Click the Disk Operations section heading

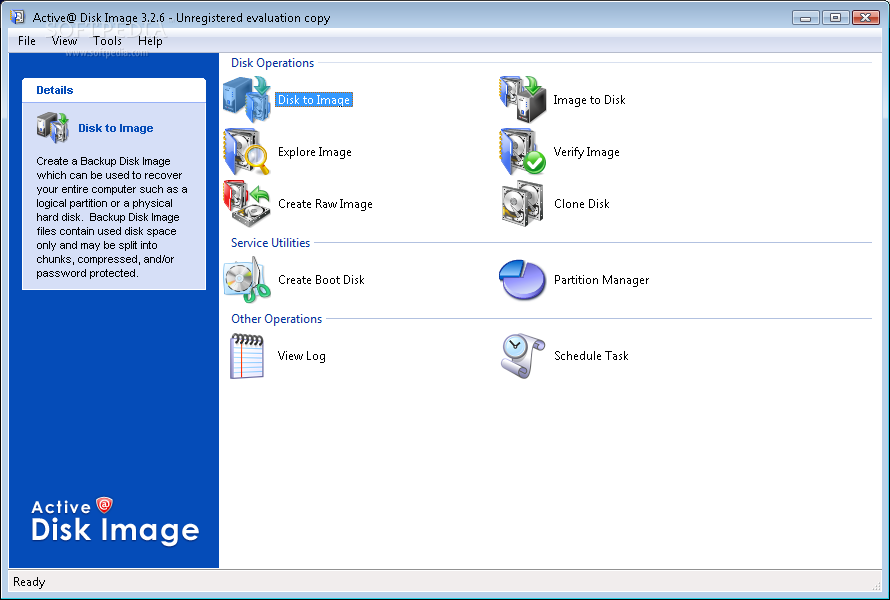point(272,63)
